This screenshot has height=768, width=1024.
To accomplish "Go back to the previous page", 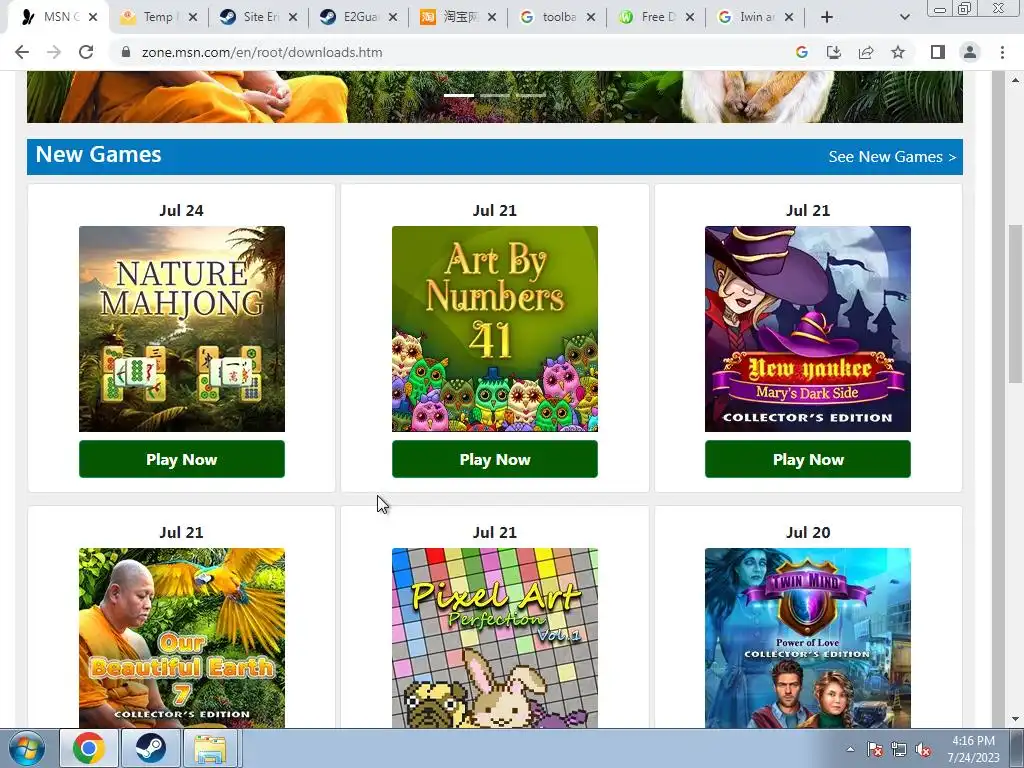I will coord(22,52).
